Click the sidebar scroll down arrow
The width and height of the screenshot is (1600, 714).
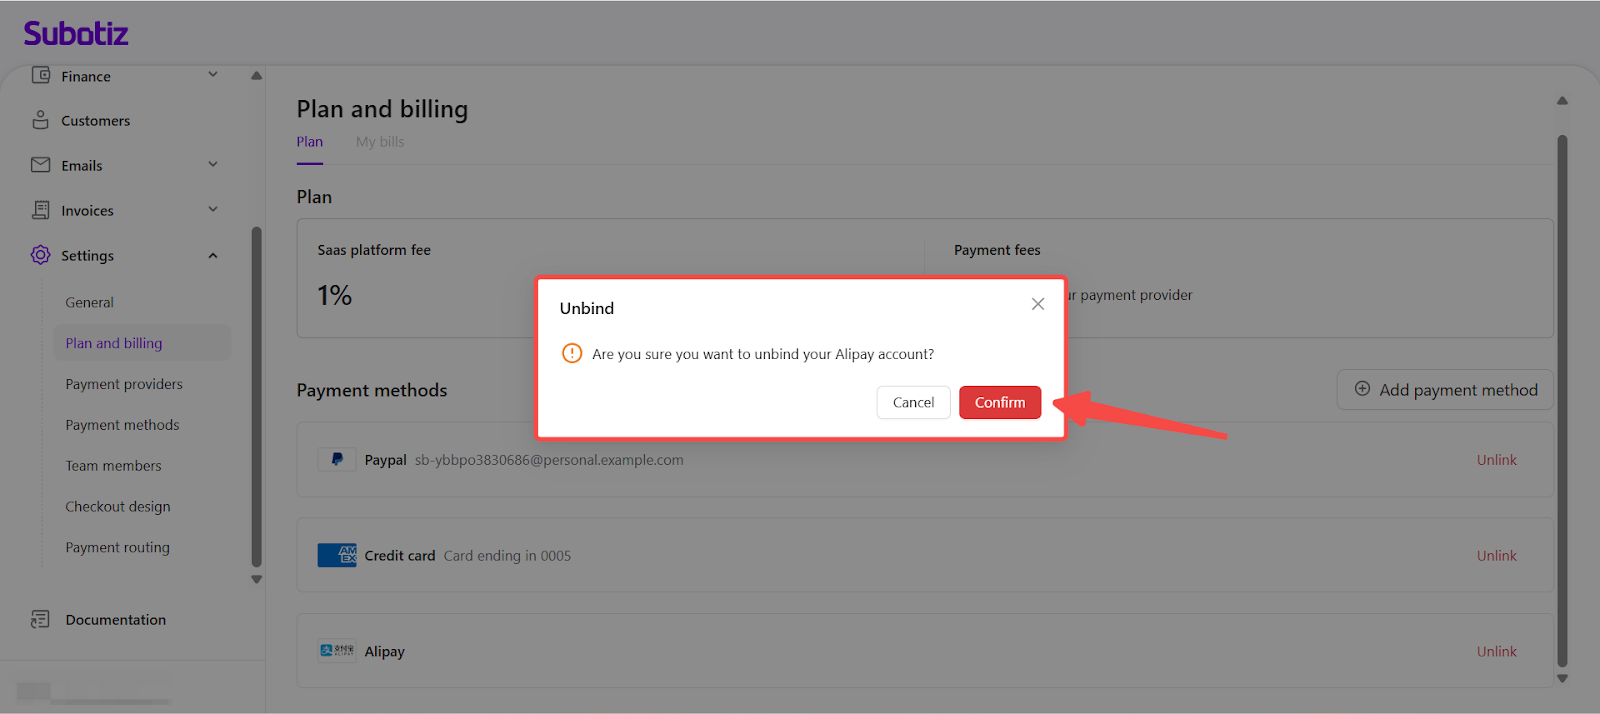(257, 579)
